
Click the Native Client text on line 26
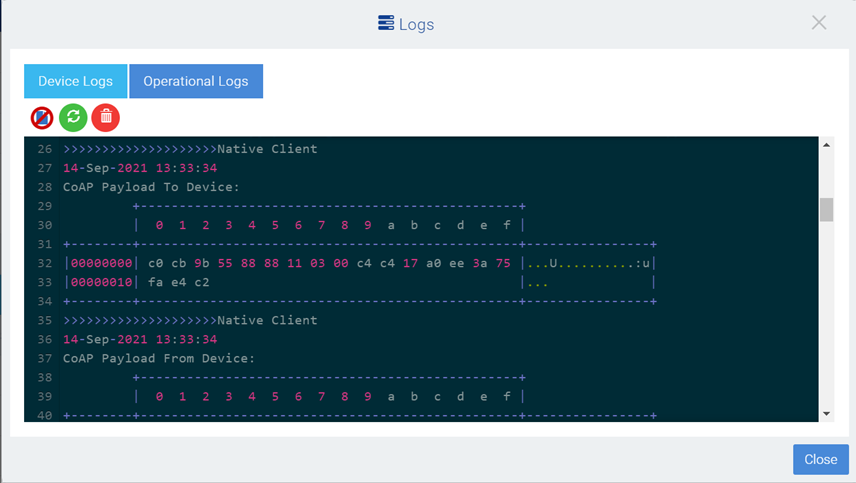tap(267, 149)
